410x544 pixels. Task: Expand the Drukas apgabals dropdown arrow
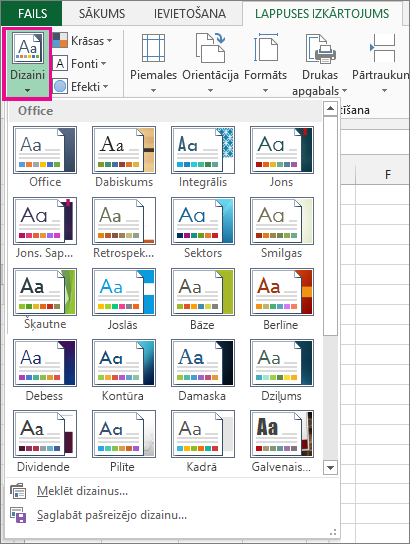[x=344, y=91]
